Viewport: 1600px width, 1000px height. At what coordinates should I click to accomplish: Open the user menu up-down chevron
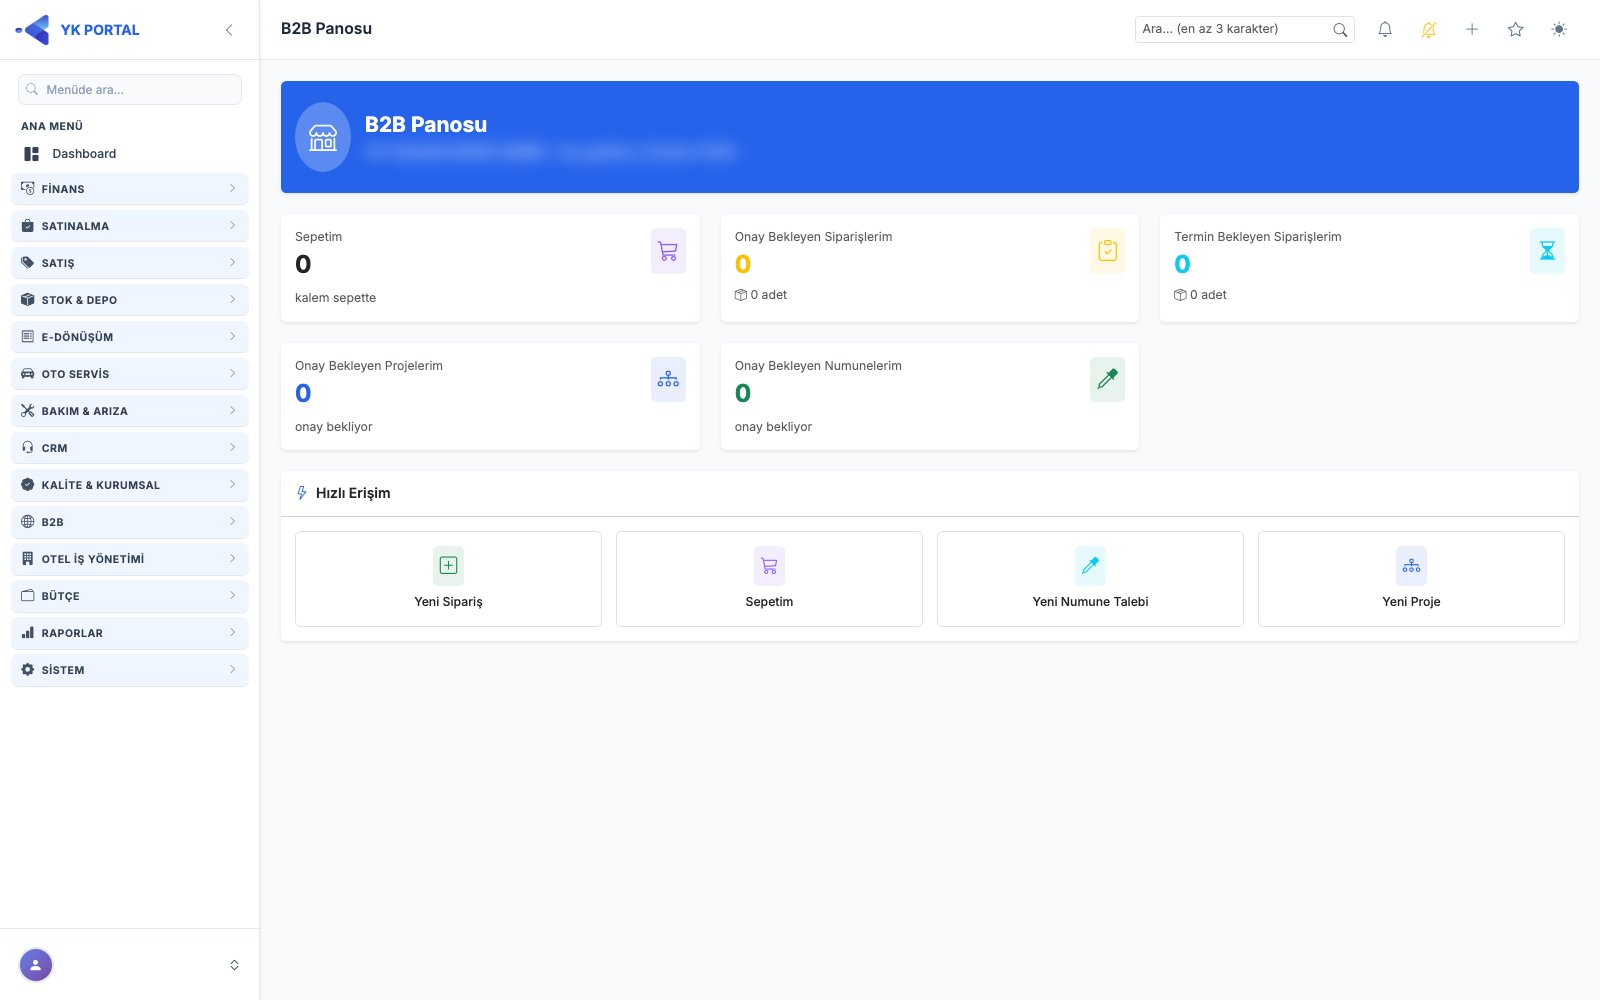pos(234,965)
